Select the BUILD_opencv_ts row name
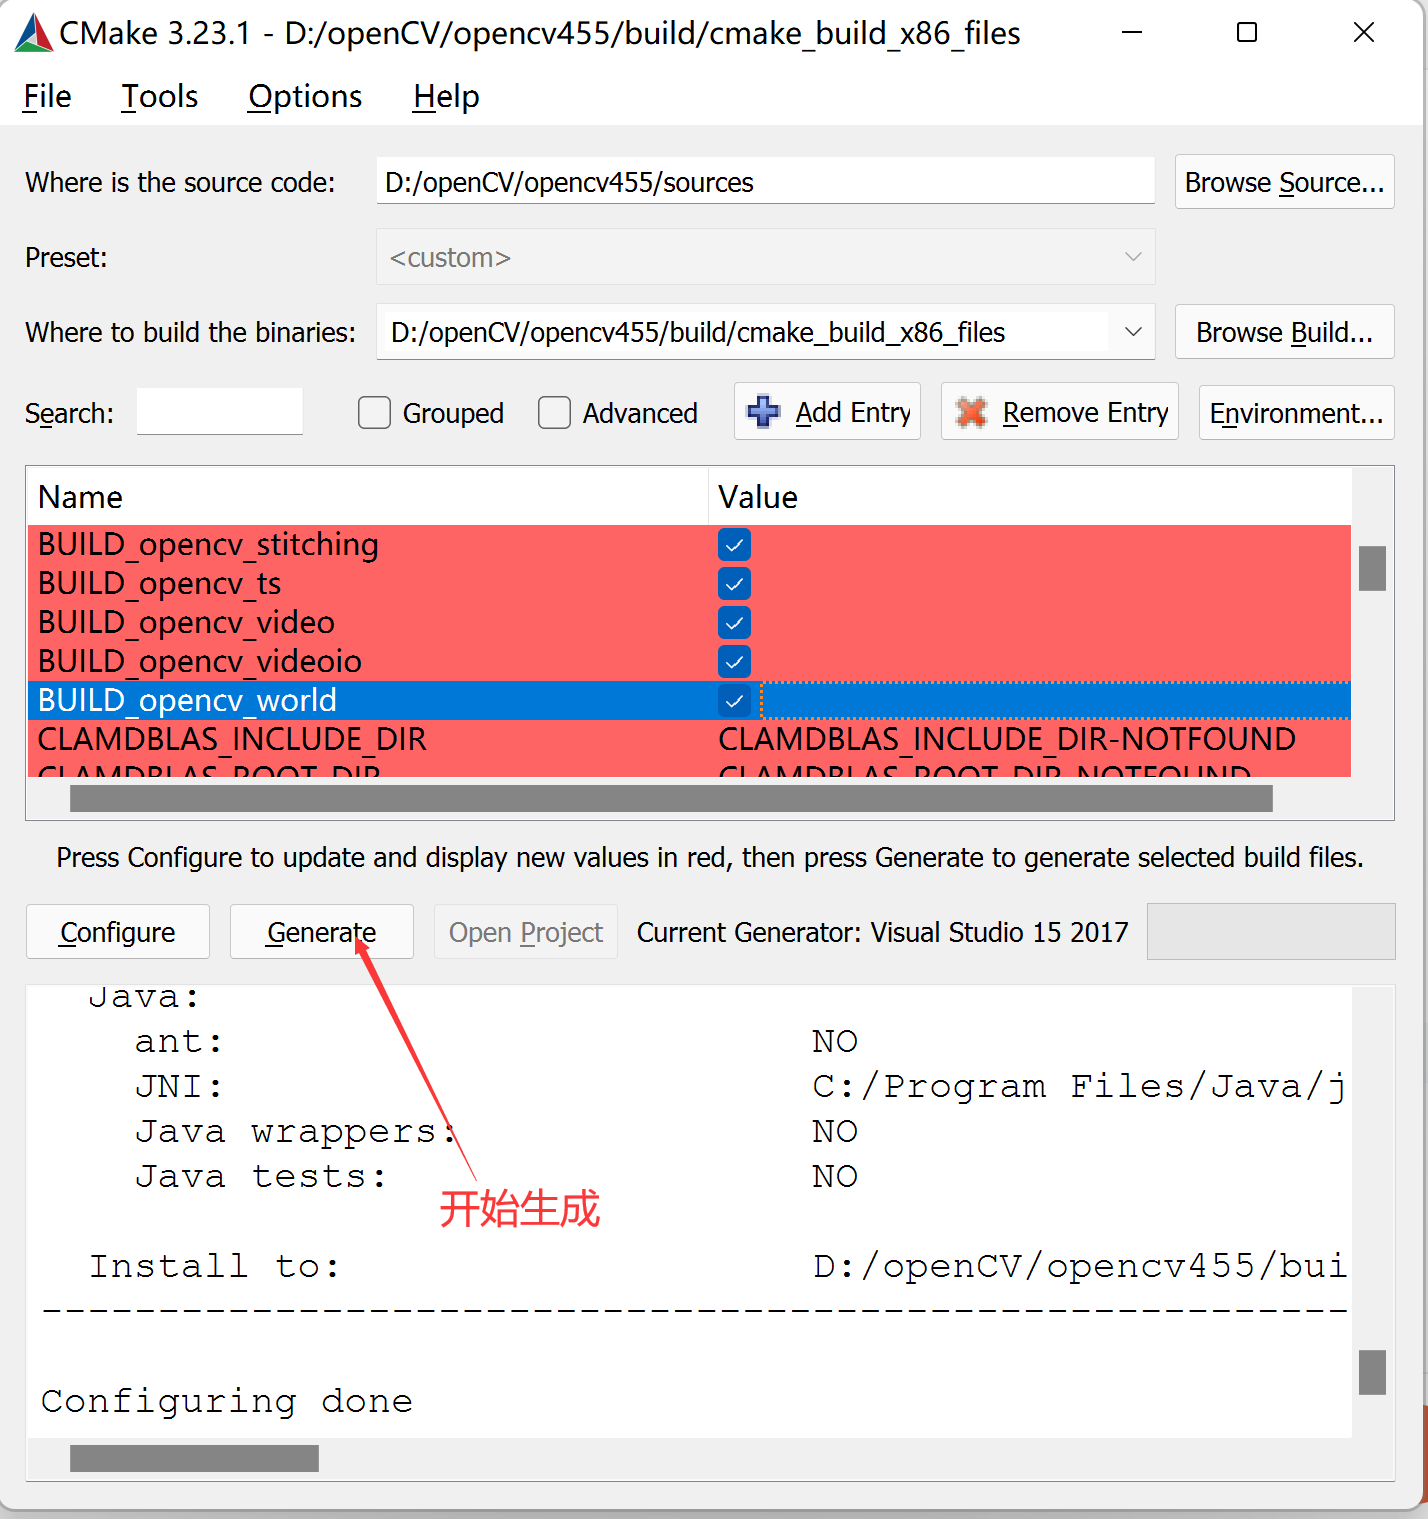Image resolution: width=1428 pixels, height=1519 pixels. (160, 584)
